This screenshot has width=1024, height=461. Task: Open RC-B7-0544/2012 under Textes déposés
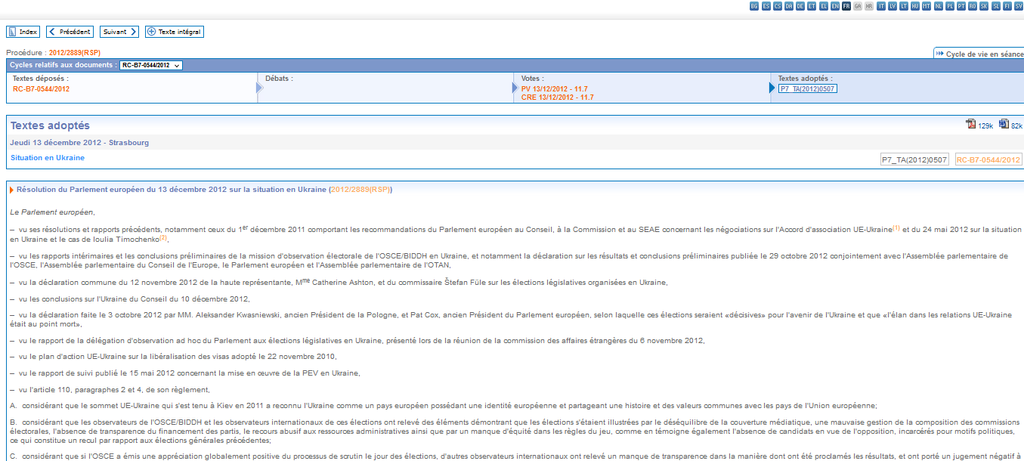coord(41,89)
